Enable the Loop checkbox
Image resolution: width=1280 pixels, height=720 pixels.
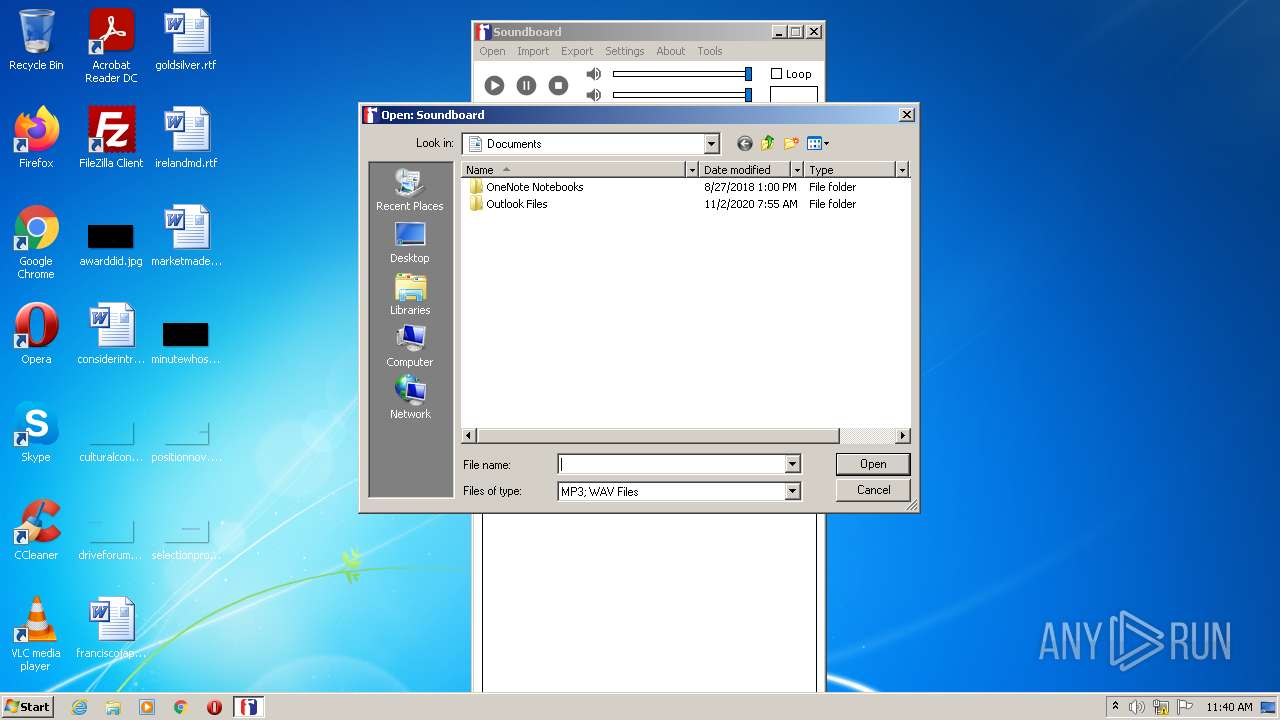pyautogui.click(x=776, y=74)
